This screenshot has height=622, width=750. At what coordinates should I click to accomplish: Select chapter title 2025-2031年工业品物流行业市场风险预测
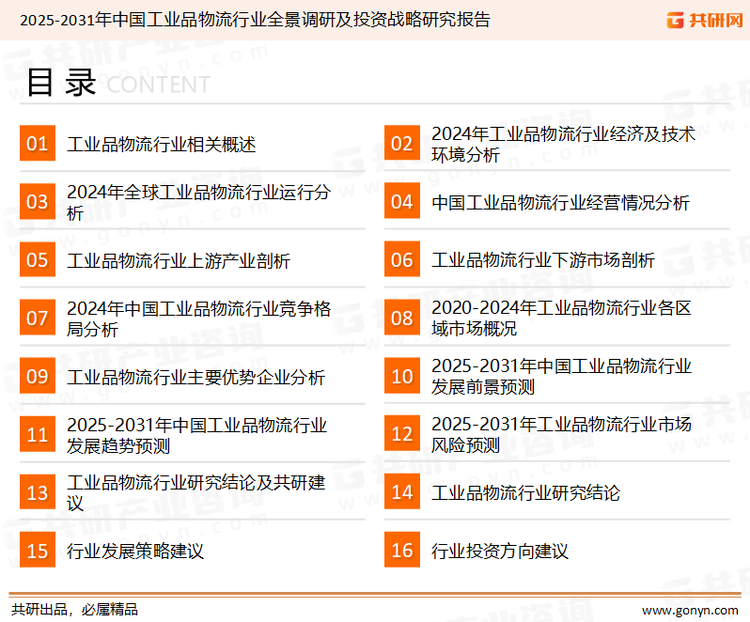point(561,434)
